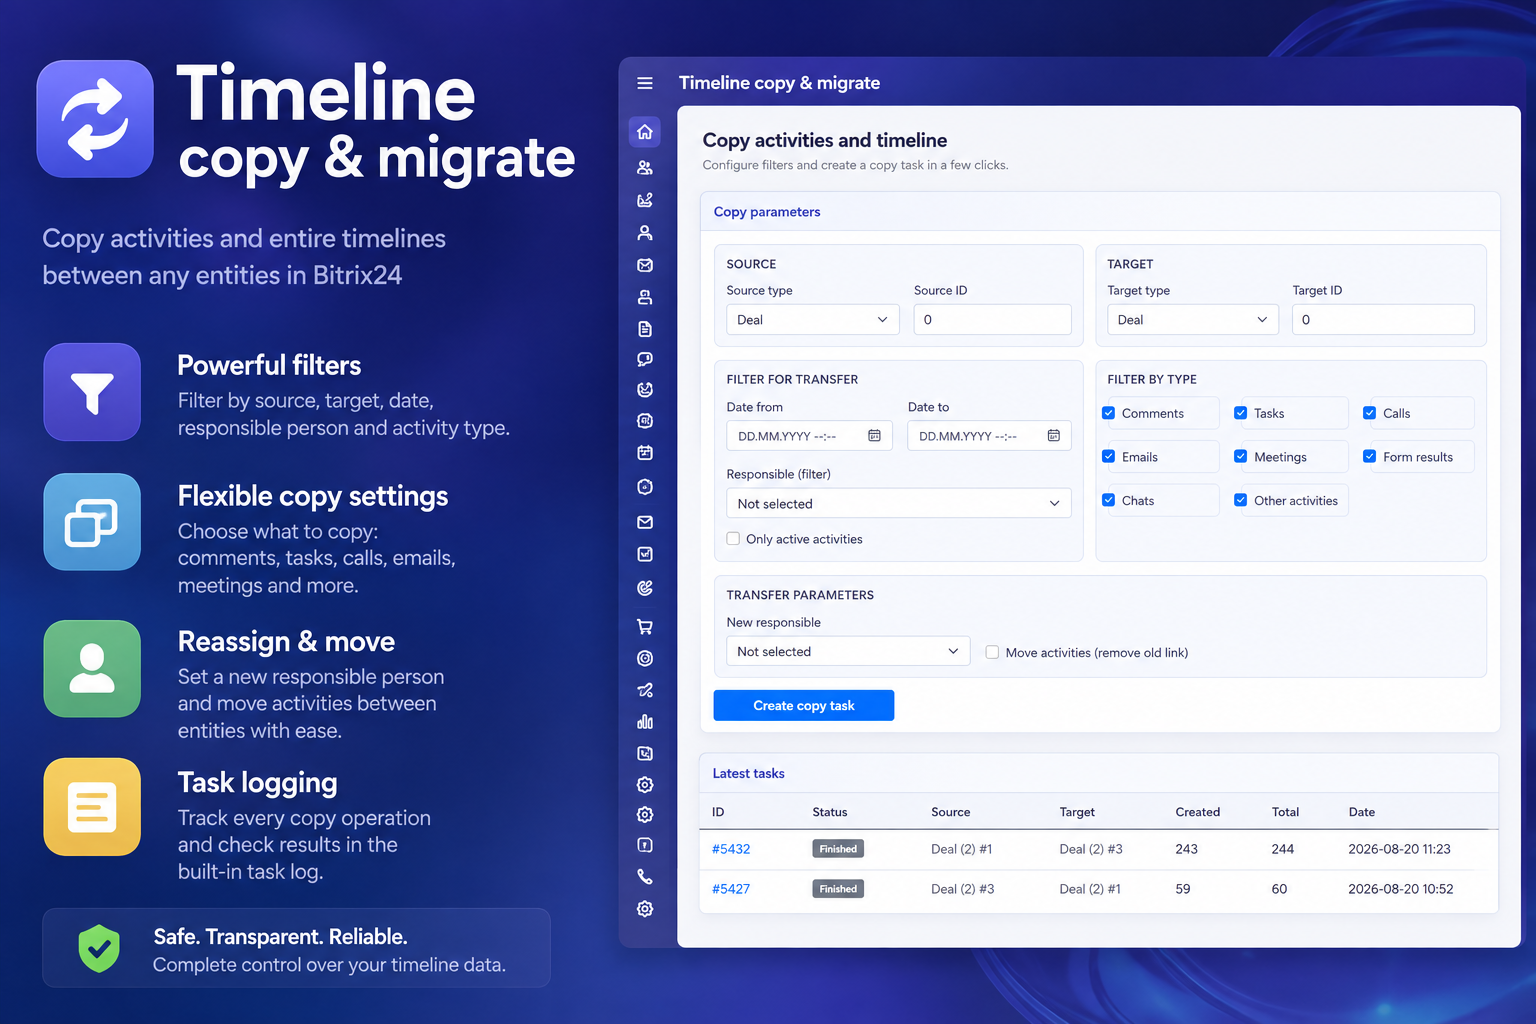The height and width of the screenshot is (1024, 1536).
Task: Click Copy activities and timeline heading
Action: (x=824, y=140)
